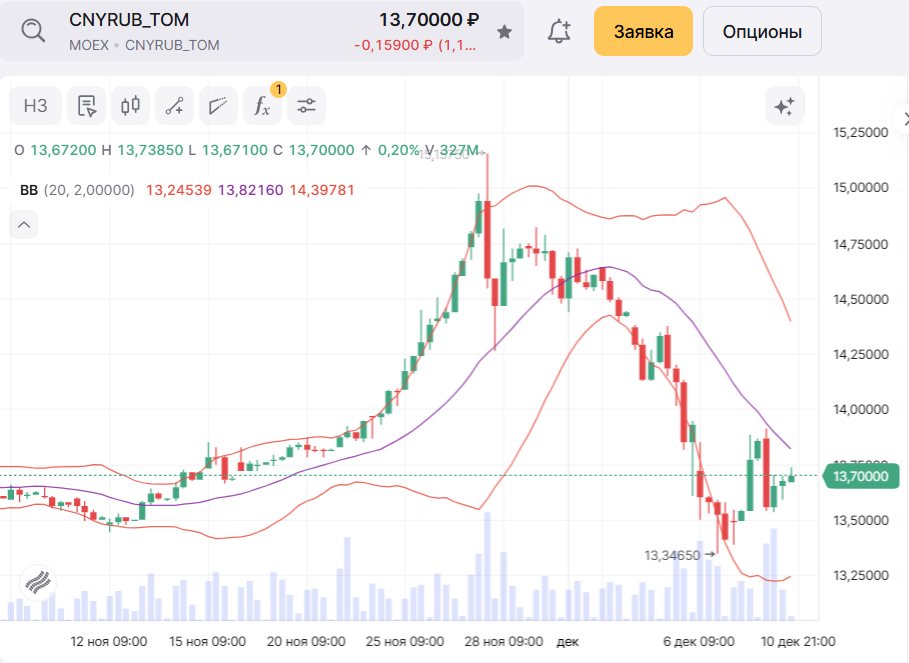This screenshot has height=663, width=909.
Task: Toggle the favorite star for CNYRUB_TOM
Action: pyautogui.click(x=504, y=32)
